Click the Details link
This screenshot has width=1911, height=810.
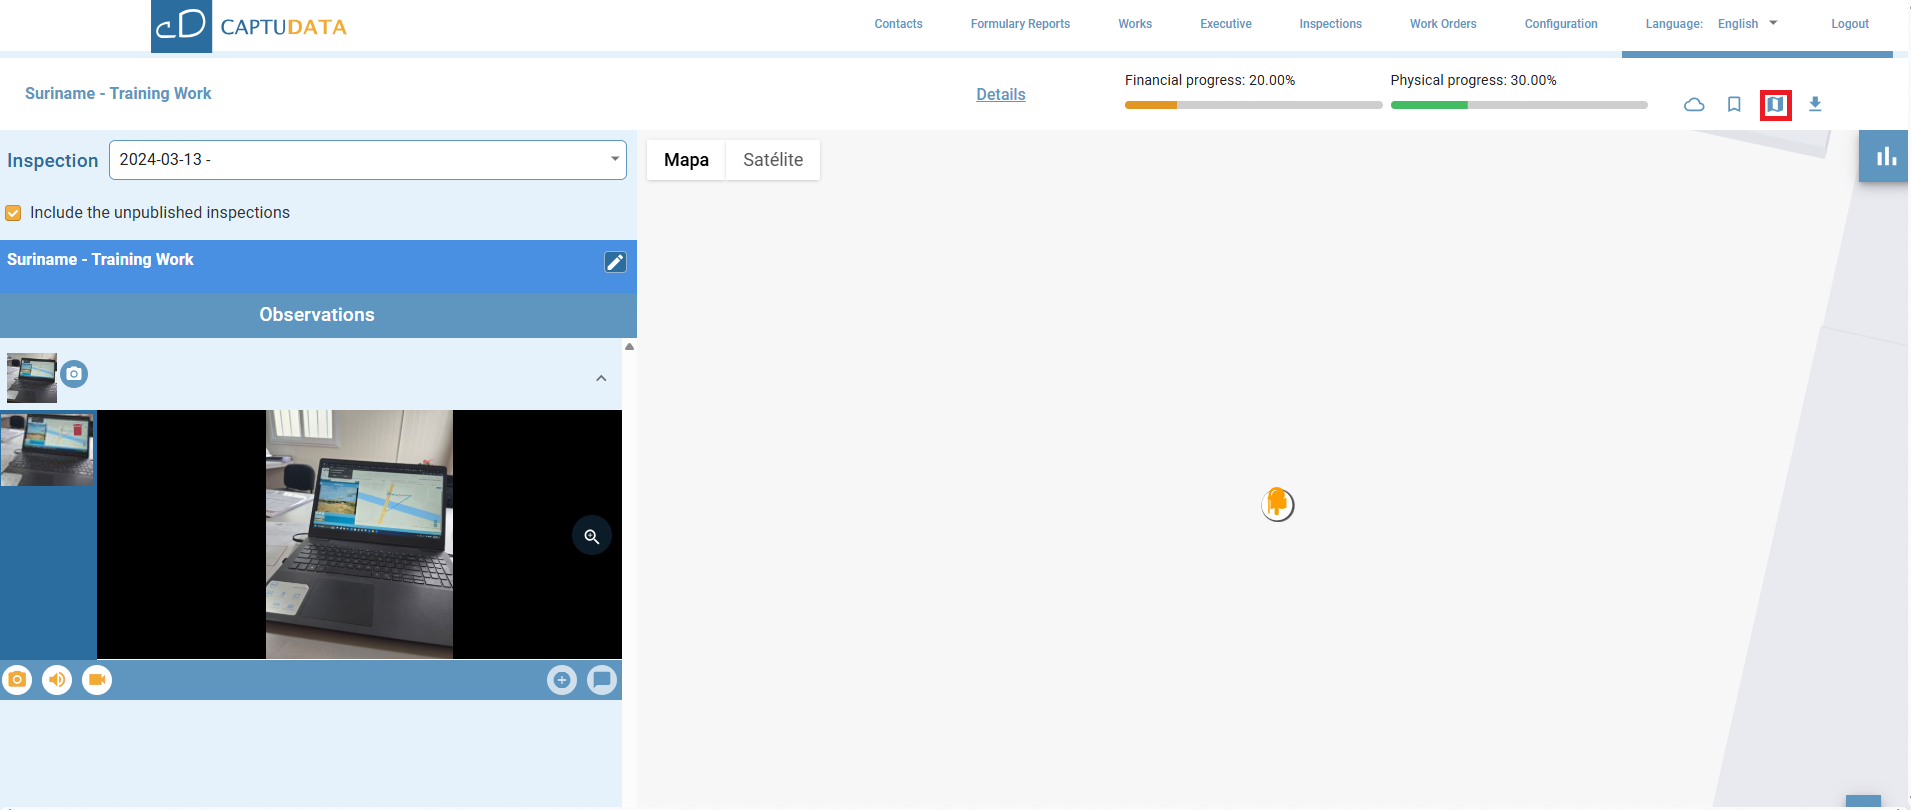[x=1000, y=95]
